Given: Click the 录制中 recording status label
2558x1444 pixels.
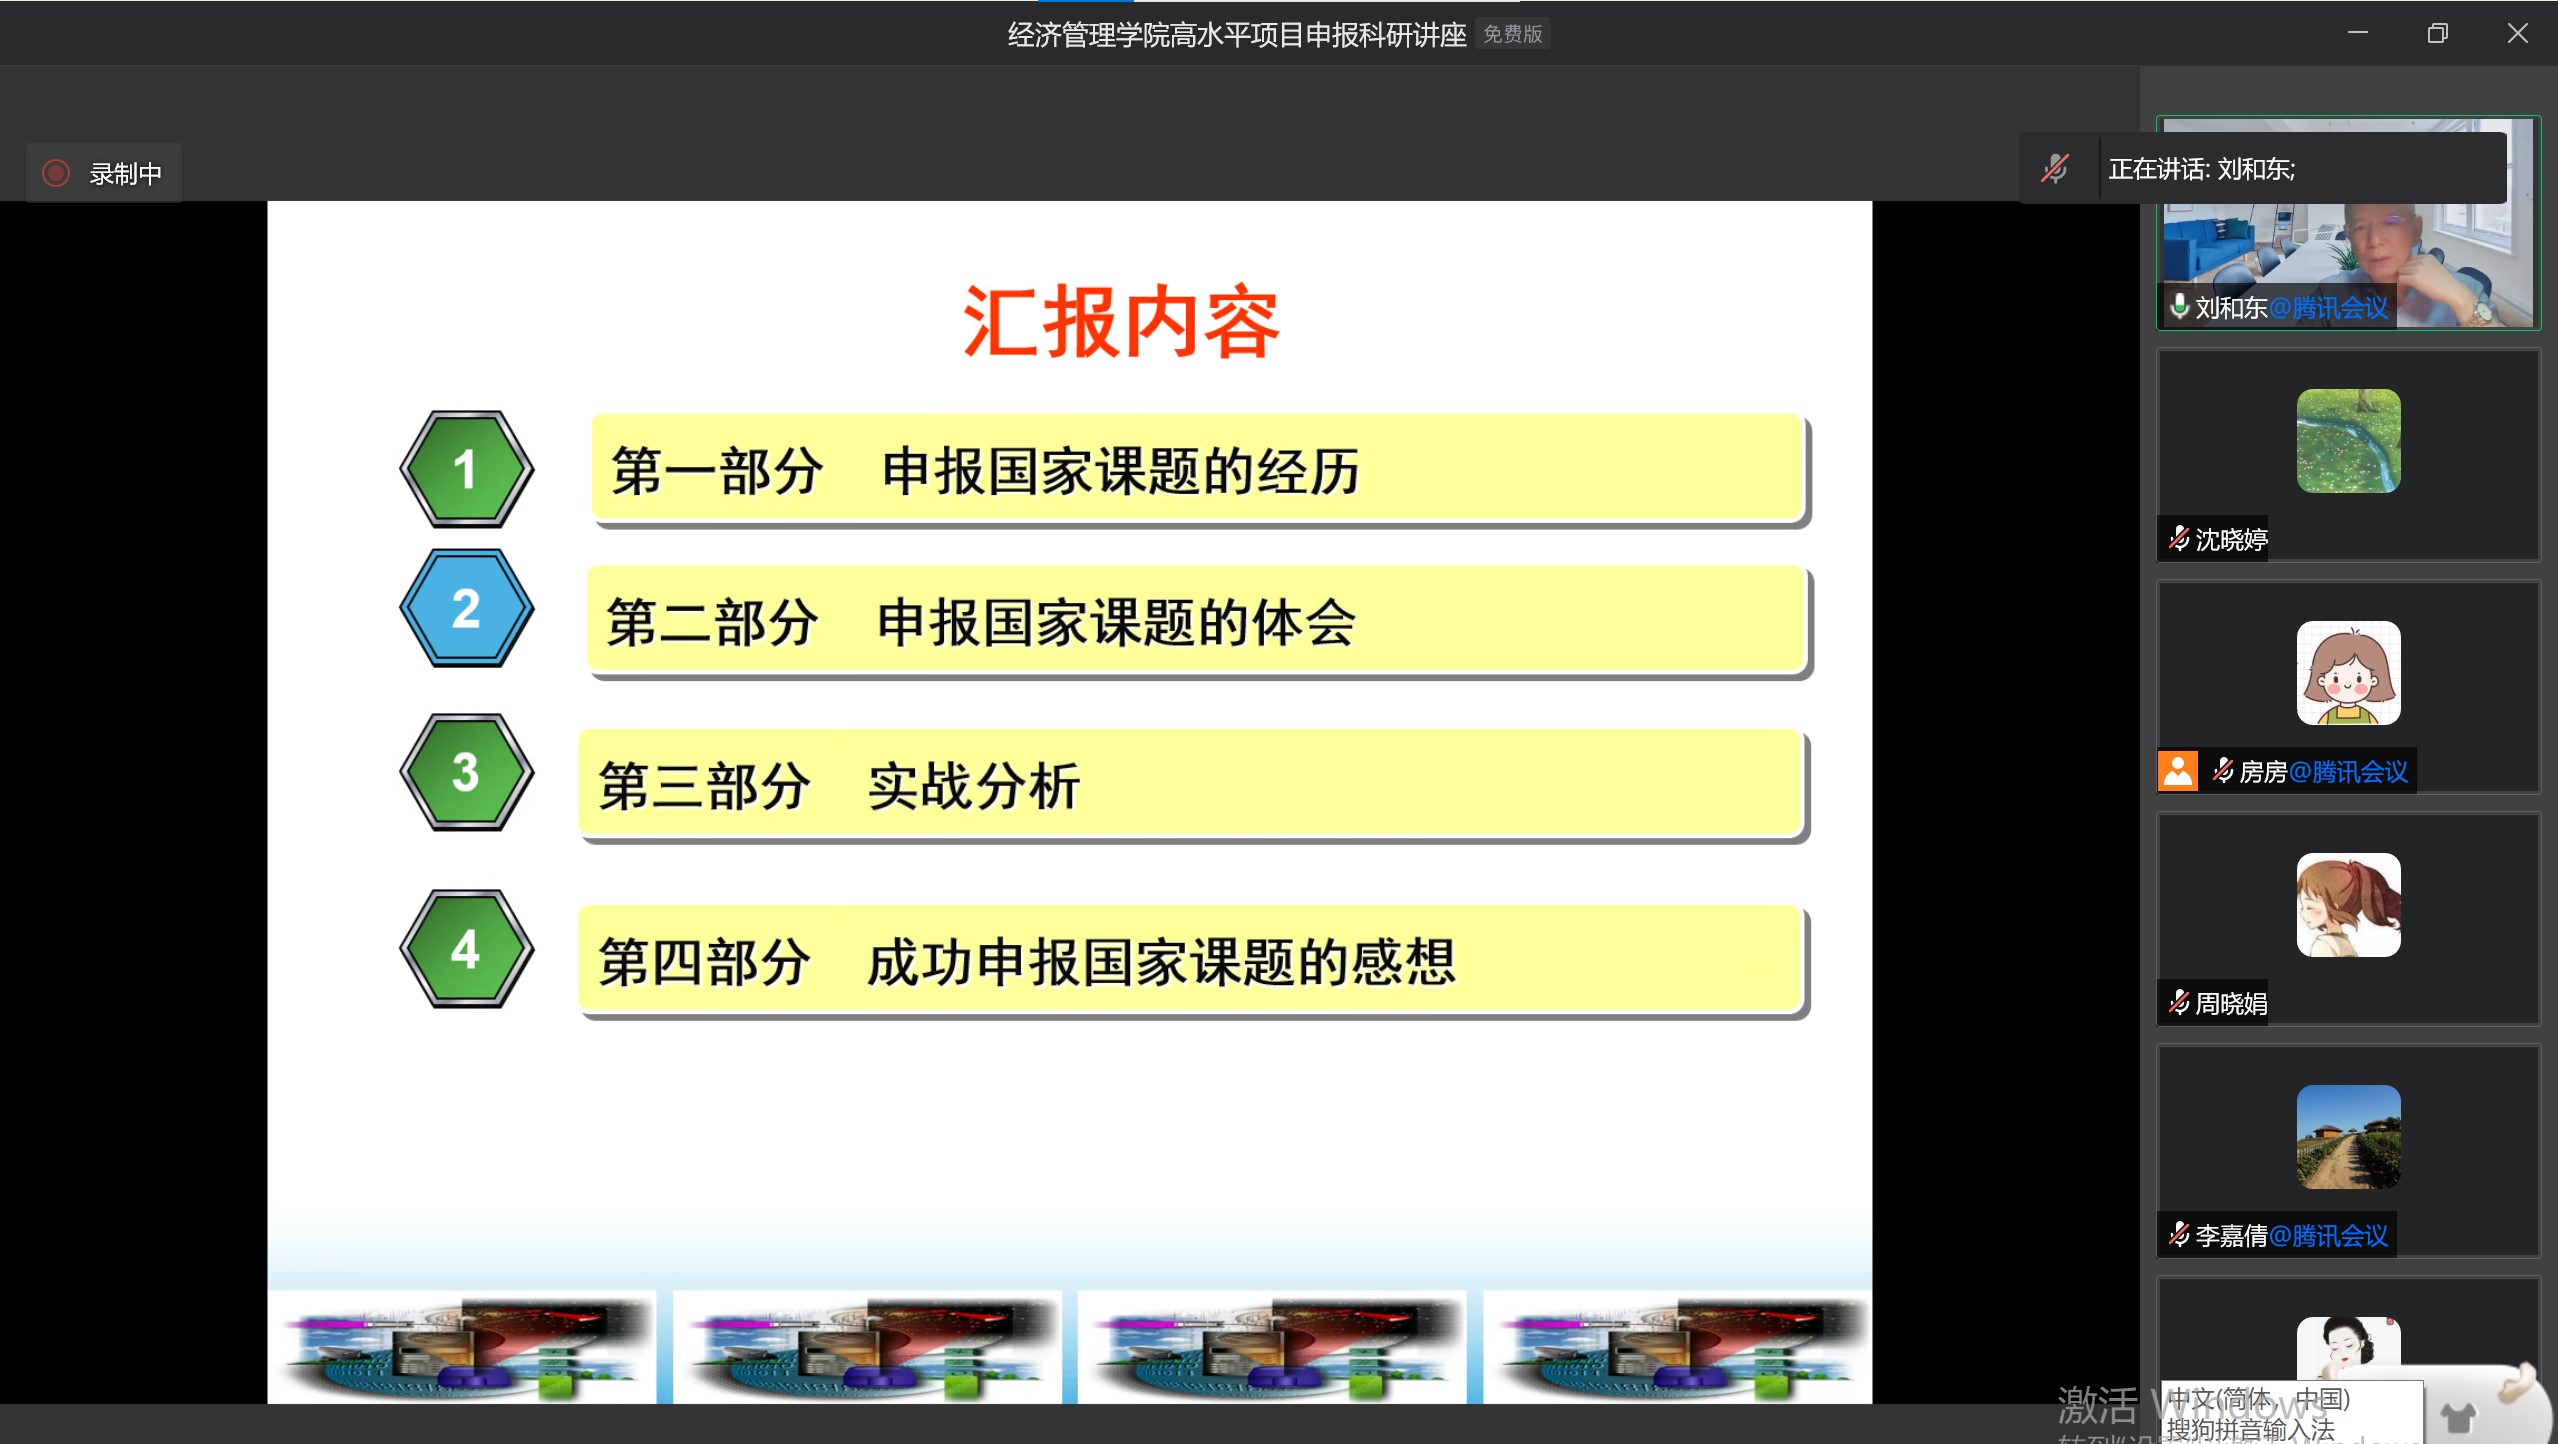Looking at the screenshot, I should 126,173.
